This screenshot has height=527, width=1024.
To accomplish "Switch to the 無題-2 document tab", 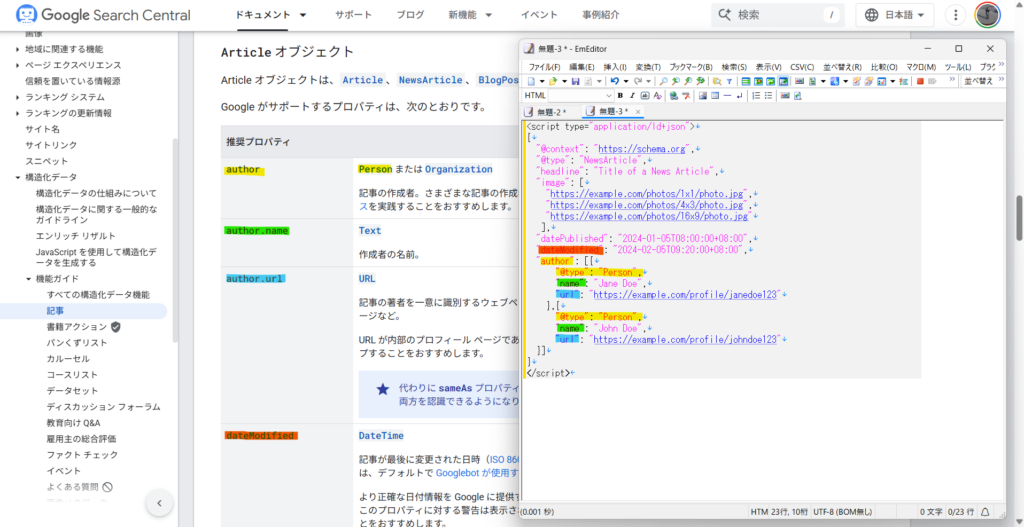I will pos(551,112).
